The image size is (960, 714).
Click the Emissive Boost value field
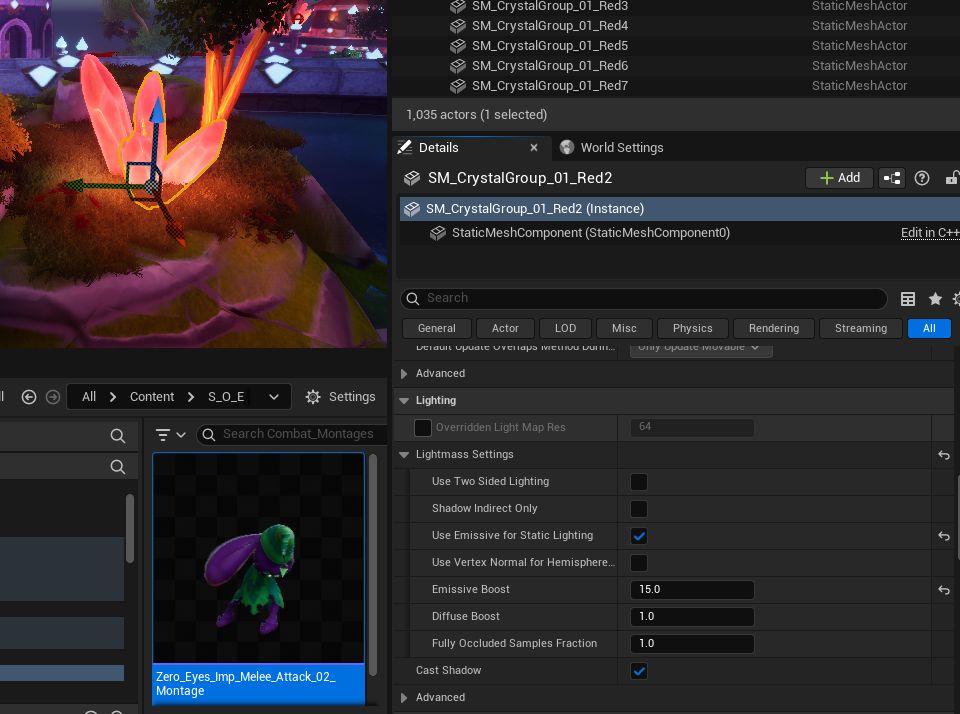(692, 590)
